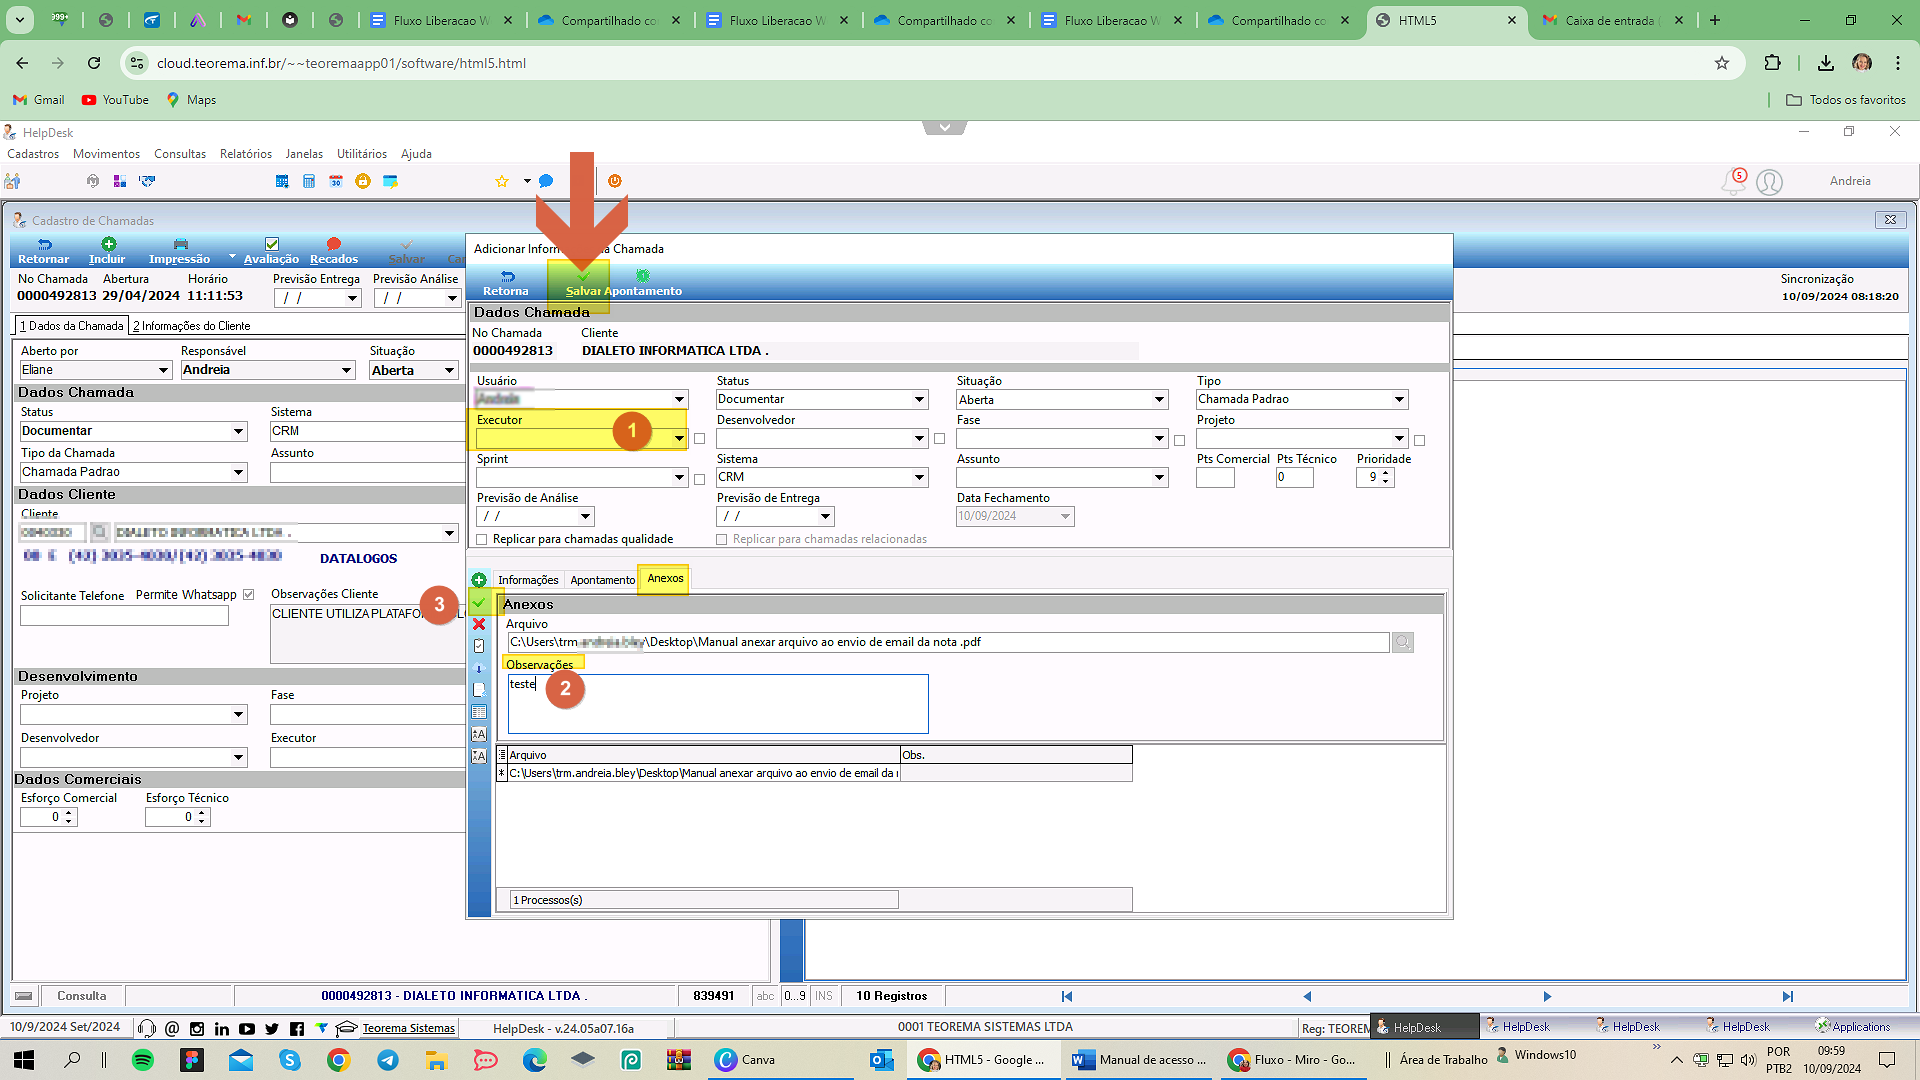
Task: Click green plus add icon beside Informações tab
Action: pyautogui.click(x=479, y=580)
